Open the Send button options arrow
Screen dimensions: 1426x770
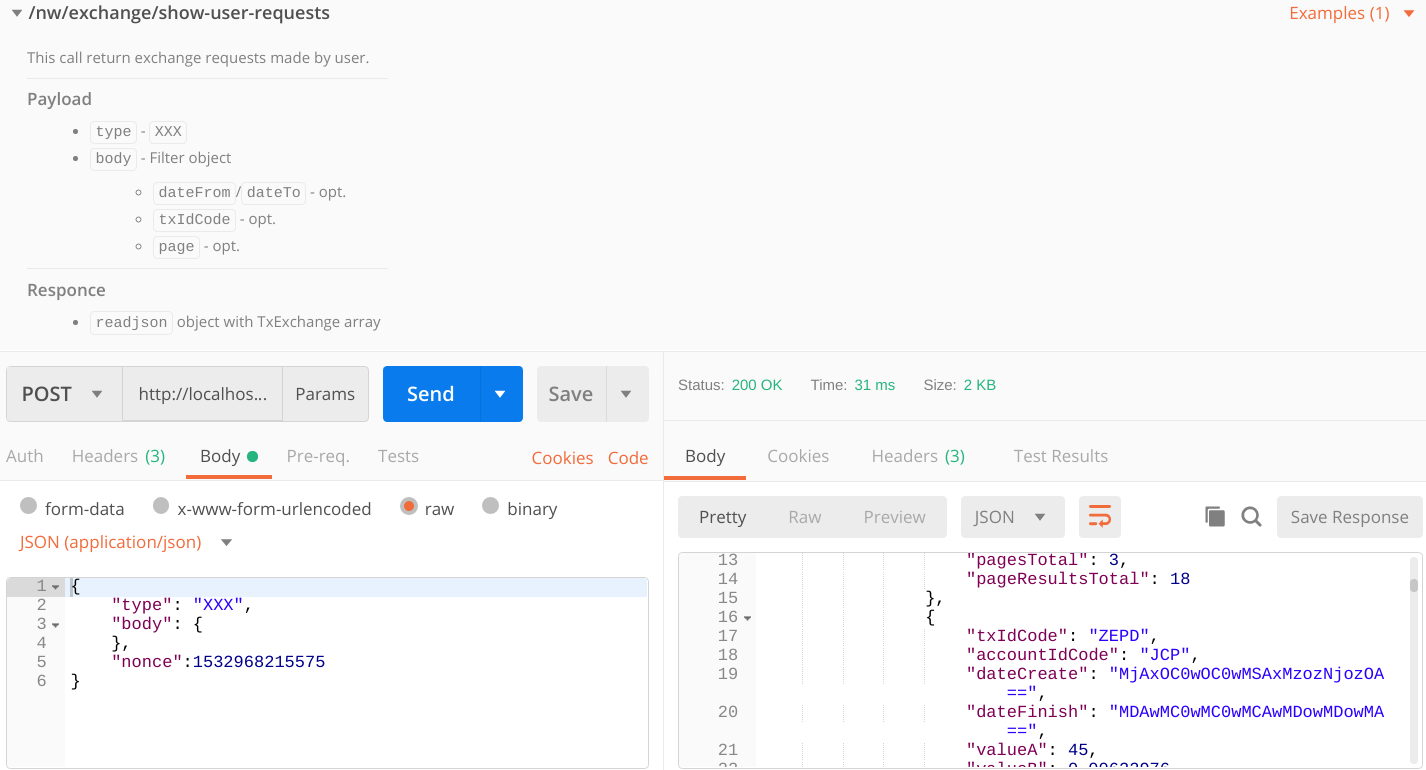pyautogui.click(x=500, y=394)
